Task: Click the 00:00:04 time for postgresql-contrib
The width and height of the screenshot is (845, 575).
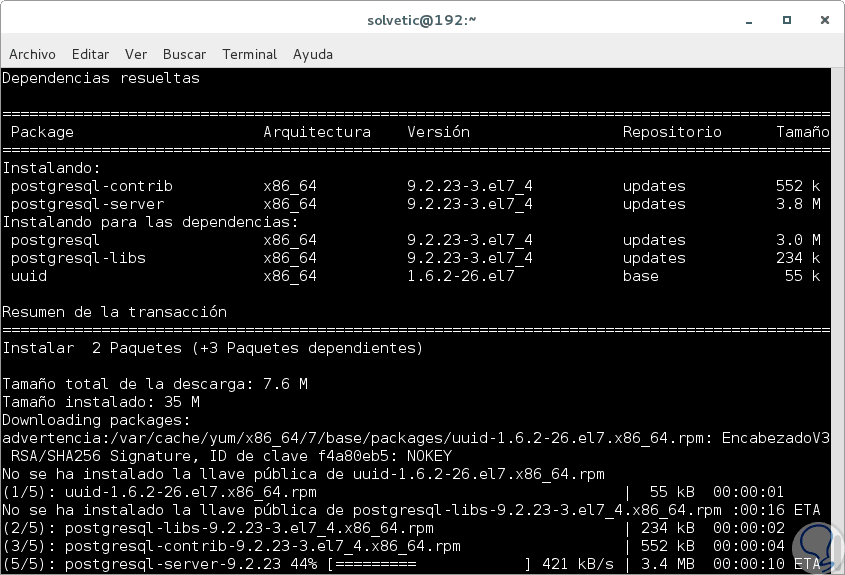Action: pos(749,546)
